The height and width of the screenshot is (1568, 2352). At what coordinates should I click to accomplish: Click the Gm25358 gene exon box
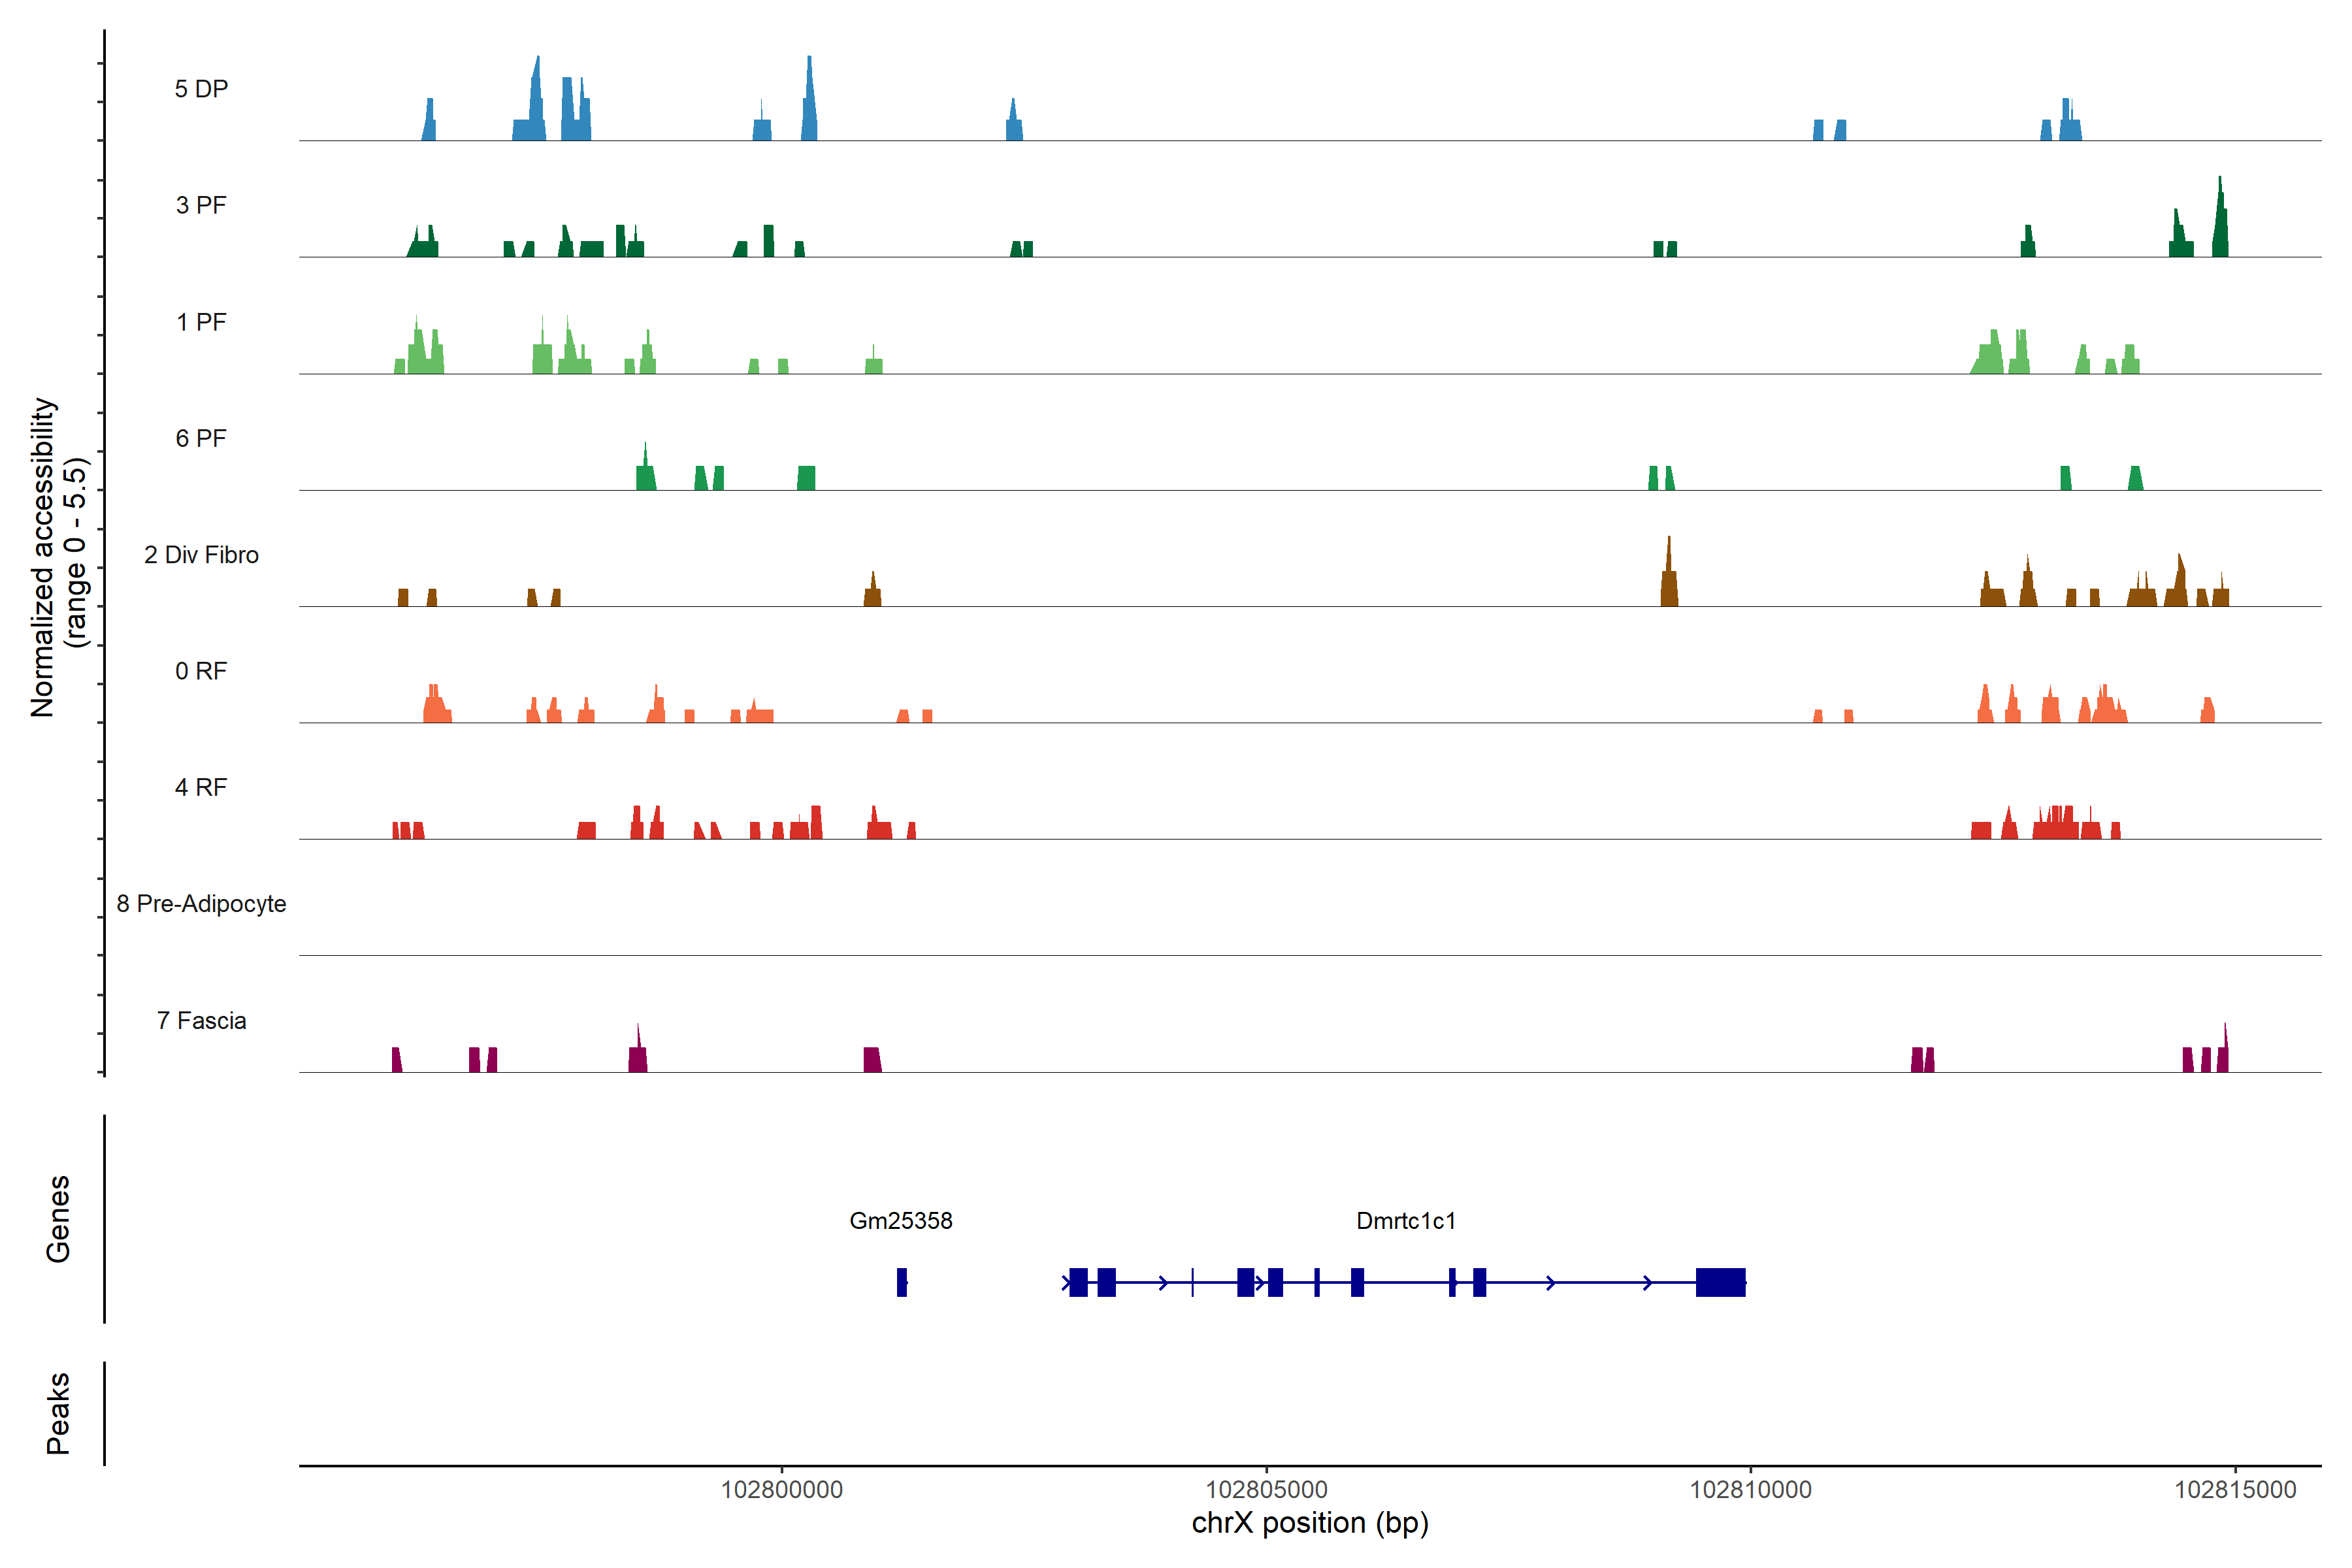(902, 1282)
